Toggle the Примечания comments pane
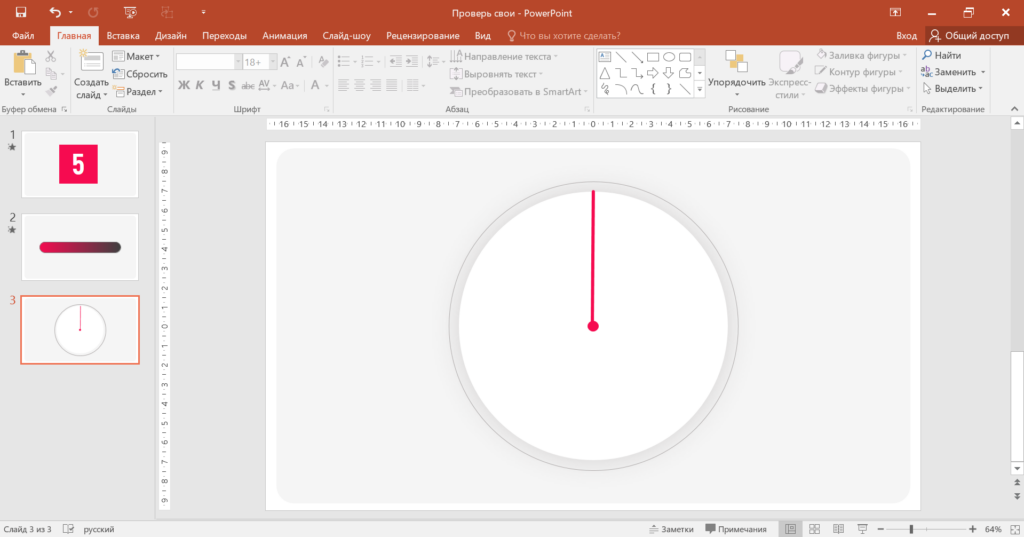Screen dimensions: 1024x537 [x=736, y=528]
